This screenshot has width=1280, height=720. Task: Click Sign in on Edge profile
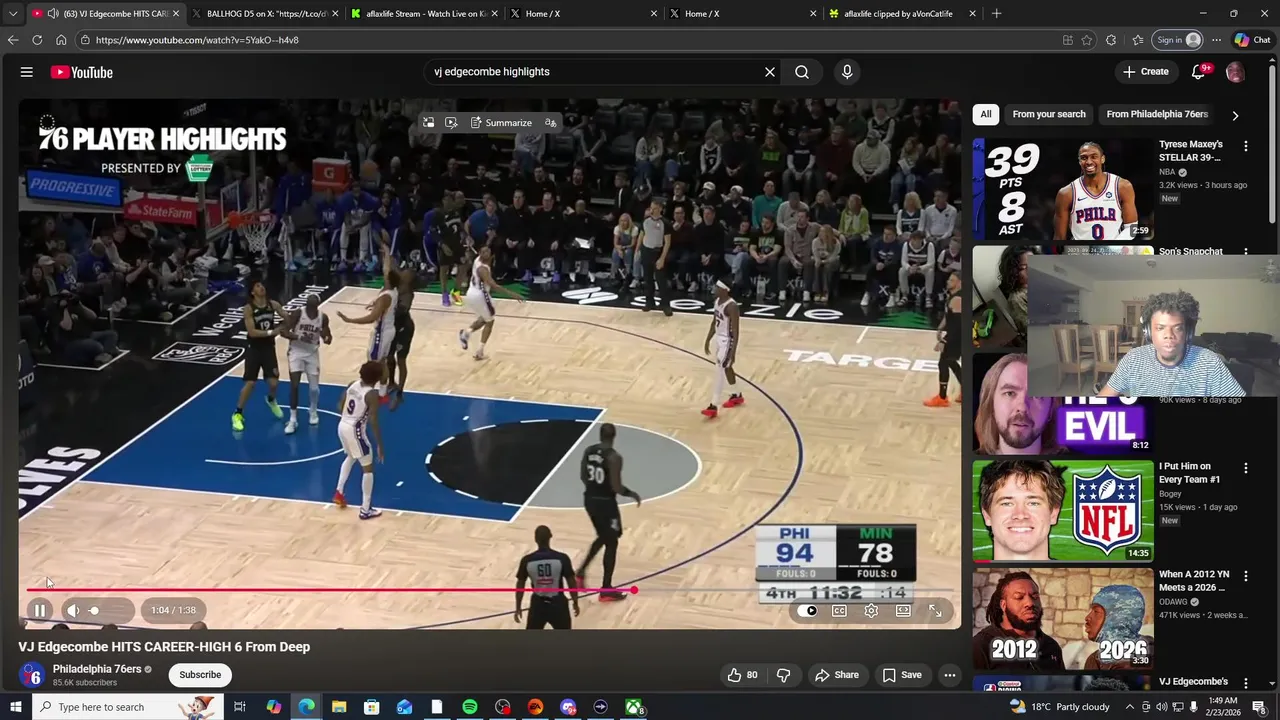click(x=1179, y=40)
